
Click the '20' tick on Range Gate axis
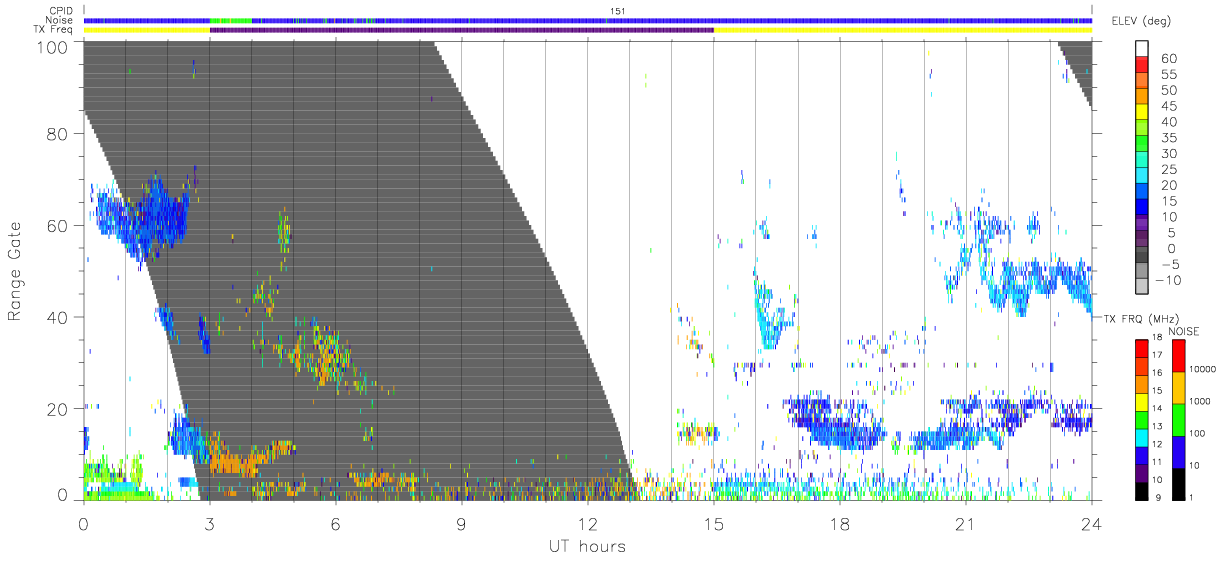[59, 409]
